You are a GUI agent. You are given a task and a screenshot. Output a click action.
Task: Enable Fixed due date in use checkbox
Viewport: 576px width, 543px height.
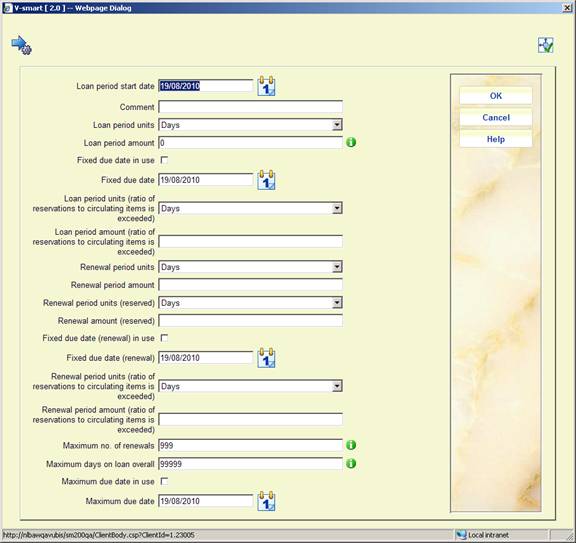[x=165, y=160]
